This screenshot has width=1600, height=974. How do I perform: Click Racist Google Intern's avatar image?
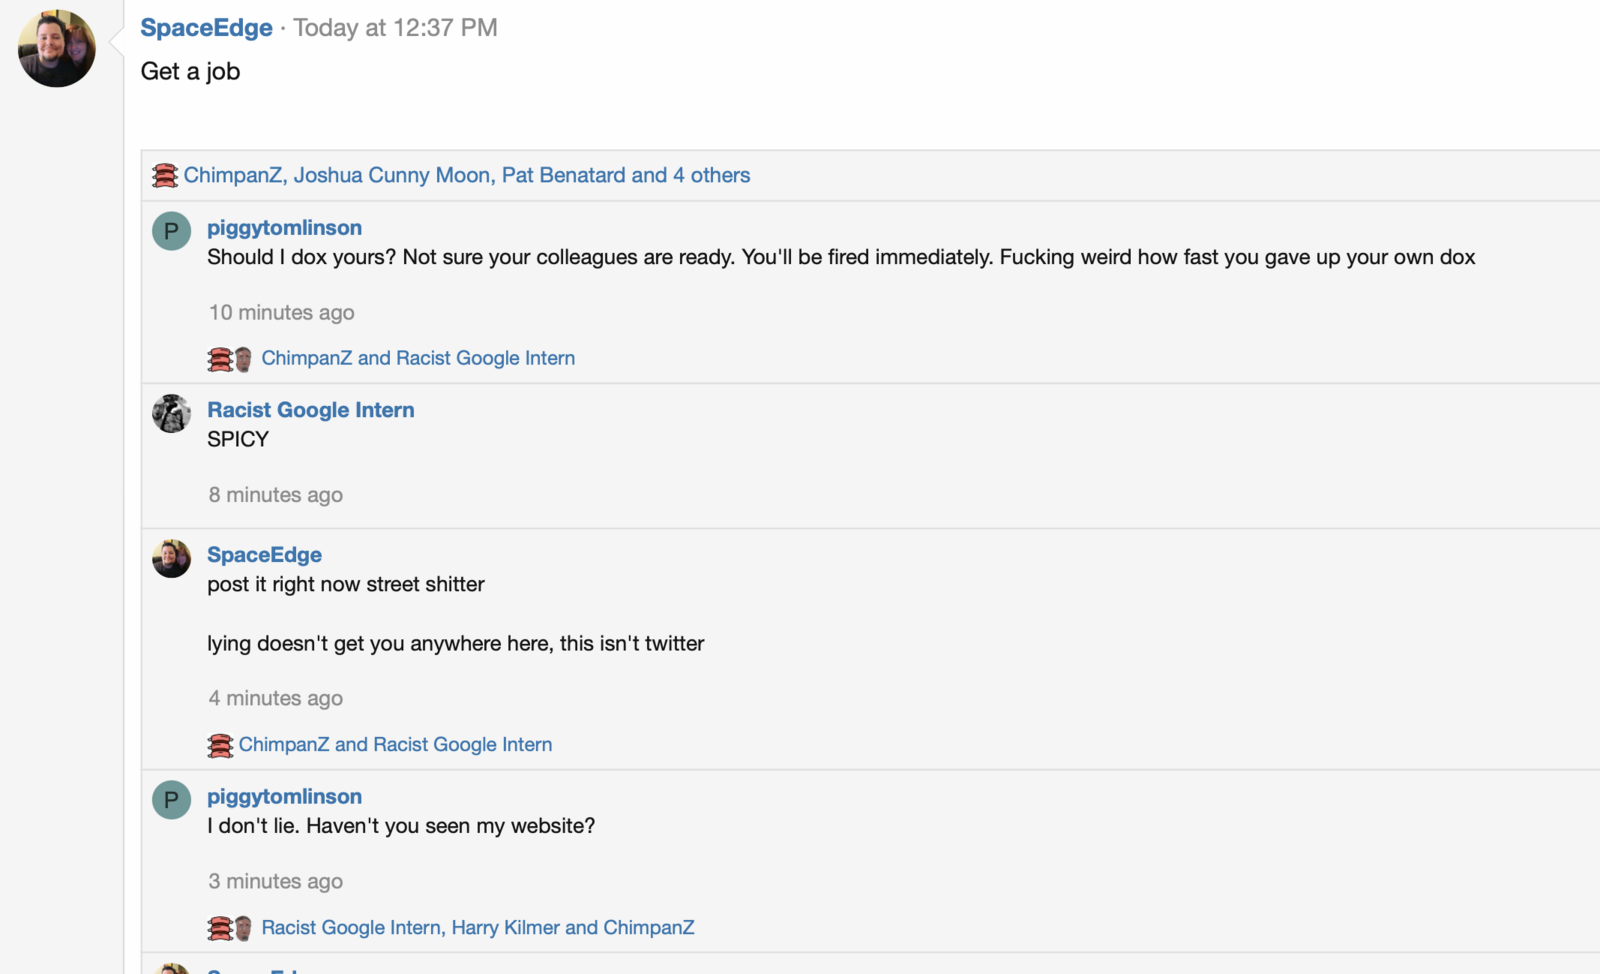point(171,413)
